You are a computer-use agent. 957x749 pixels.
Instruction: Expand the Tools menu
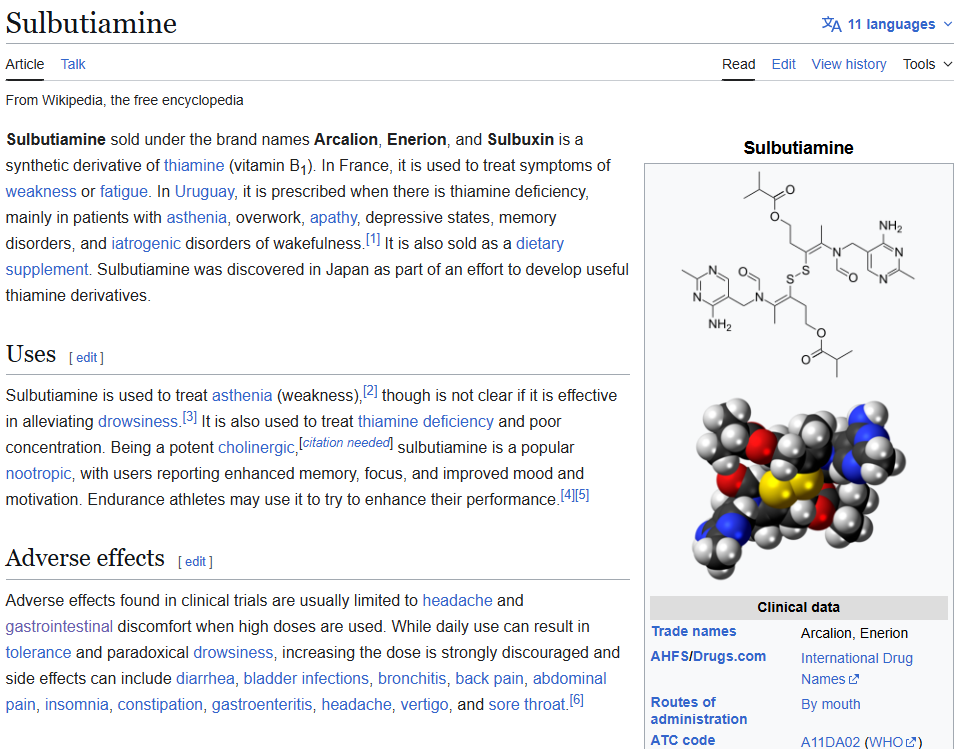927,64
